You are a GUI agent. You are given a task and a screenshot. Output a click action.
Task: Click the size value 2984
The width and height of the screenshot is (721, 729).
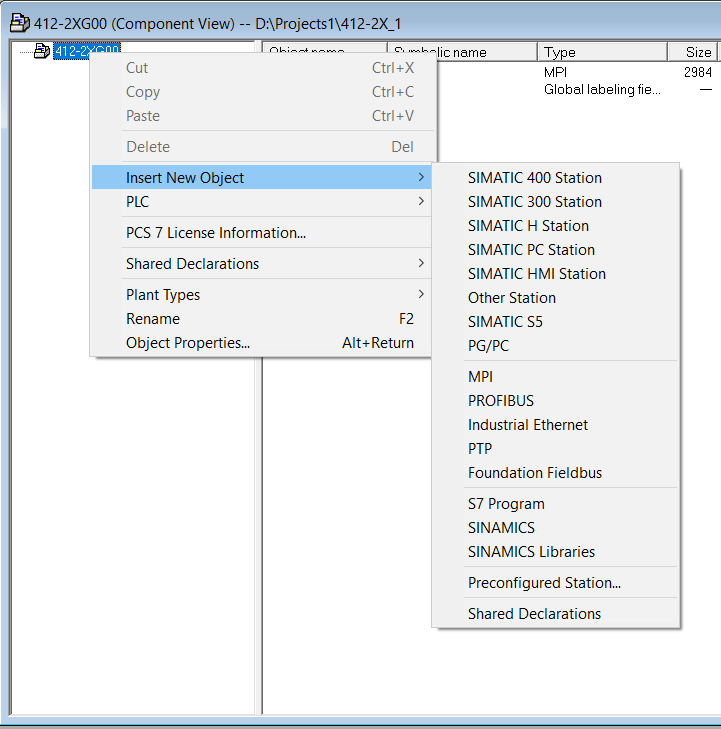coord(698,73)
